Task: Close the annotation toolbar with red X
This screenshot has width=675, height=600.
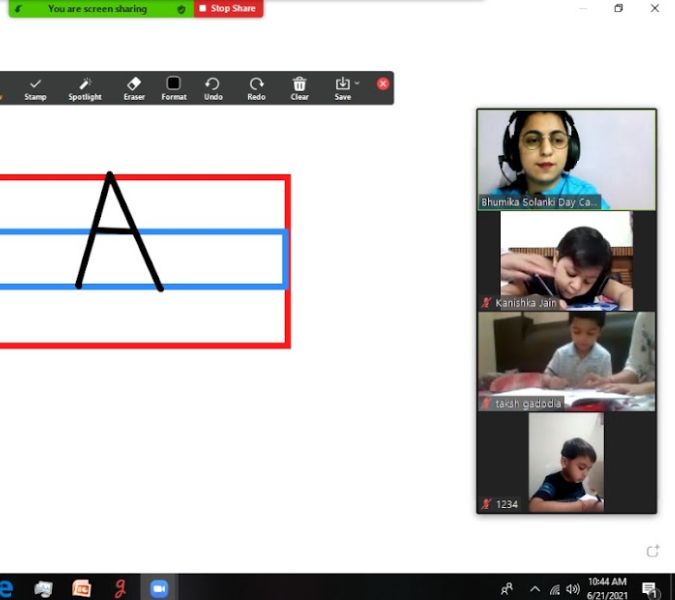Action: 383,84
